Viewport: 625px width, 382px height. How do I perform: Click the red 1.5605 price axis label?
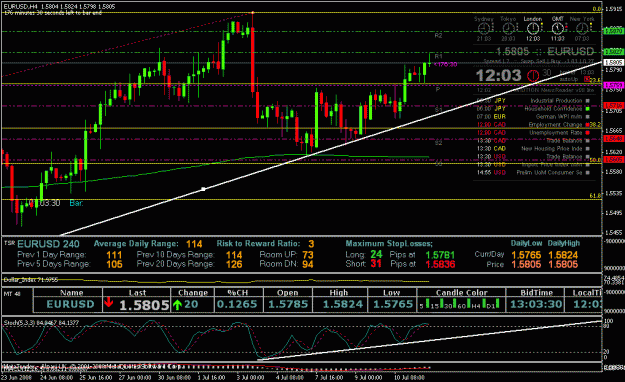(x=614, y=159)
